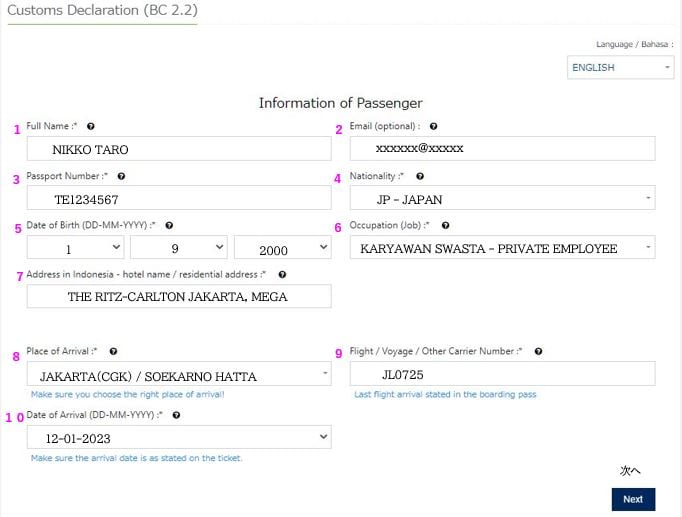Open the Language dropdown showing ENGLISH
This screenshot has width=682, height=517.
[620, 68]
